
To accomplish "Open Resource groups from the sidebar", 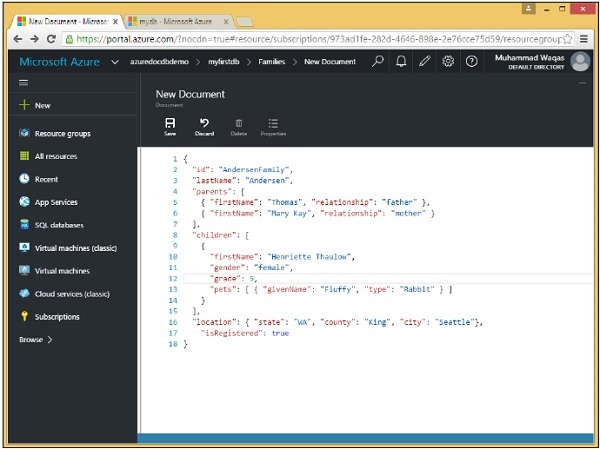I will pyautogui.click(x=62, y=133).
